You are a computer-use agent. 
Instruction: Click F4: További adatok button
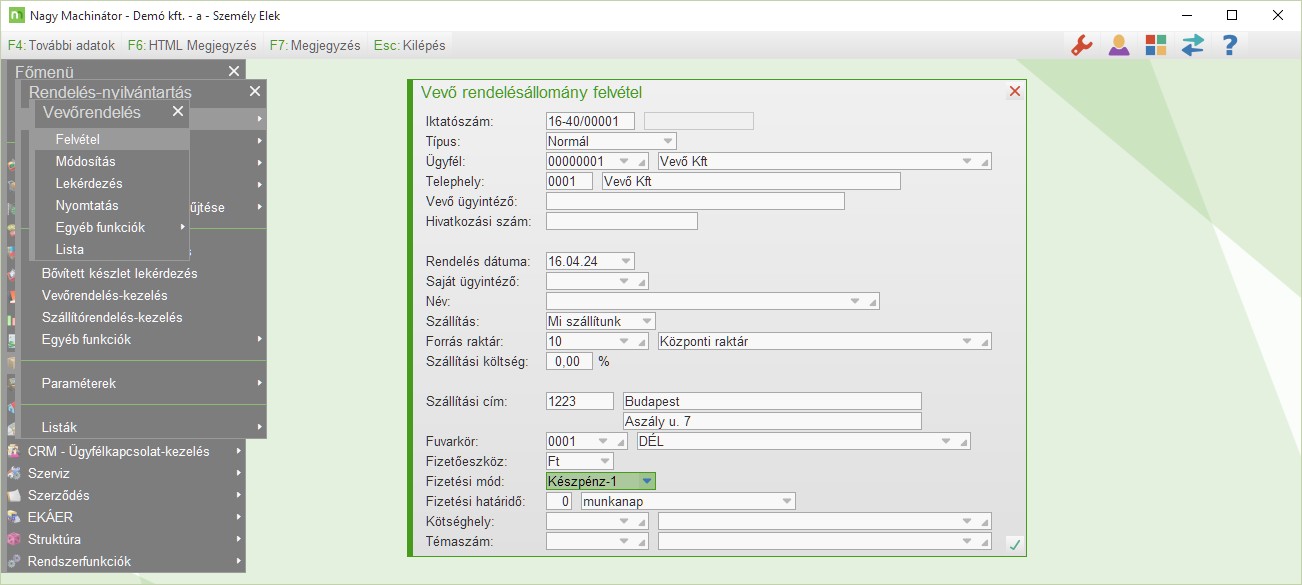coord(61,45)
